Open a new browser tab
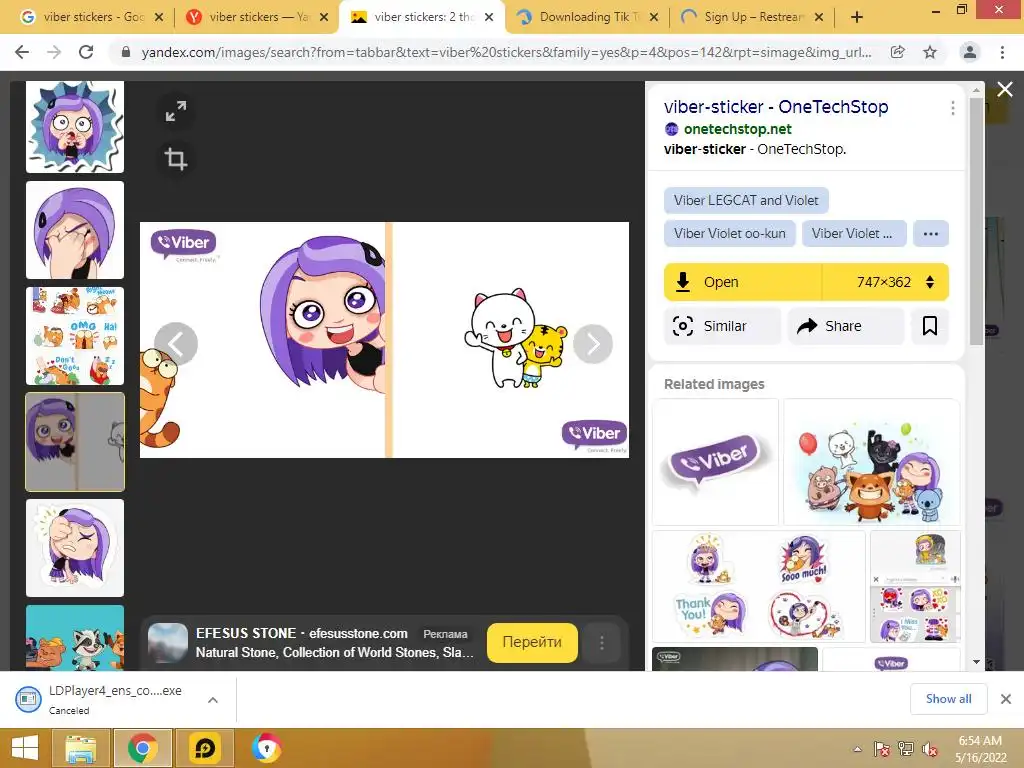 click(x=857, y=17)
